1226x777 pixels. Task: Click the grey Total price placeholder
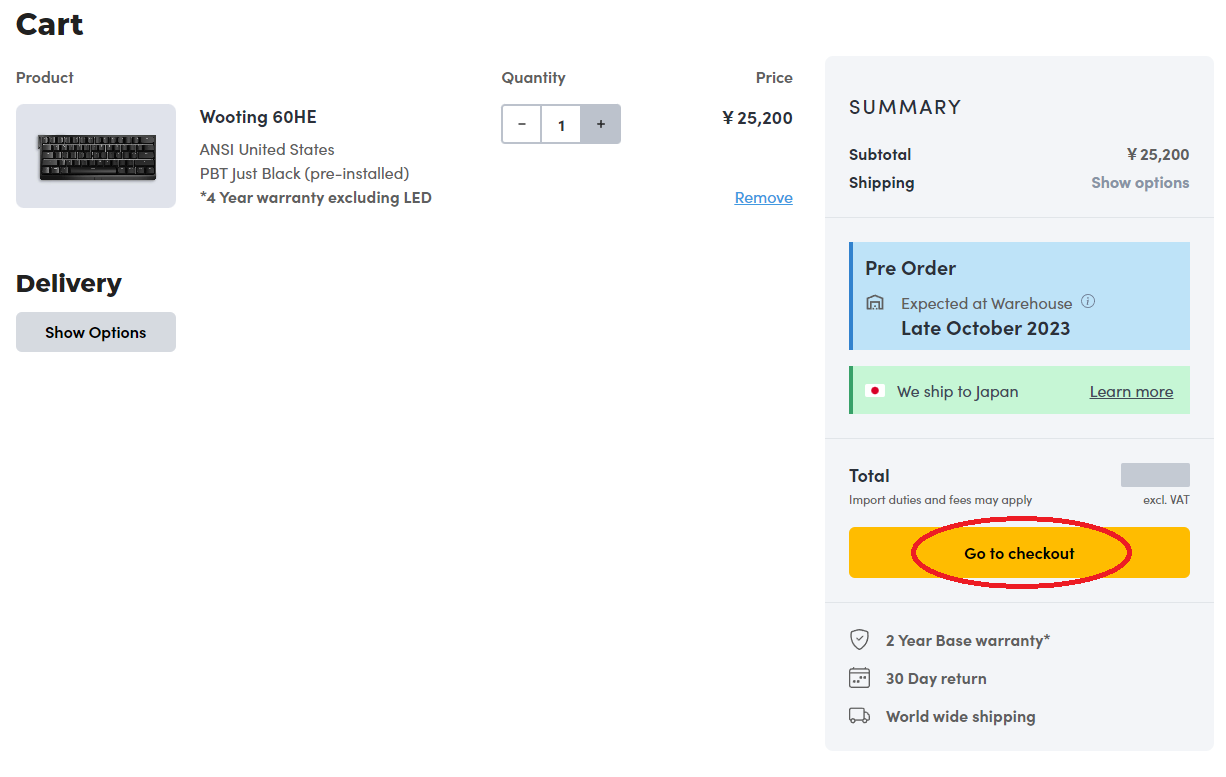(1155, 475)
